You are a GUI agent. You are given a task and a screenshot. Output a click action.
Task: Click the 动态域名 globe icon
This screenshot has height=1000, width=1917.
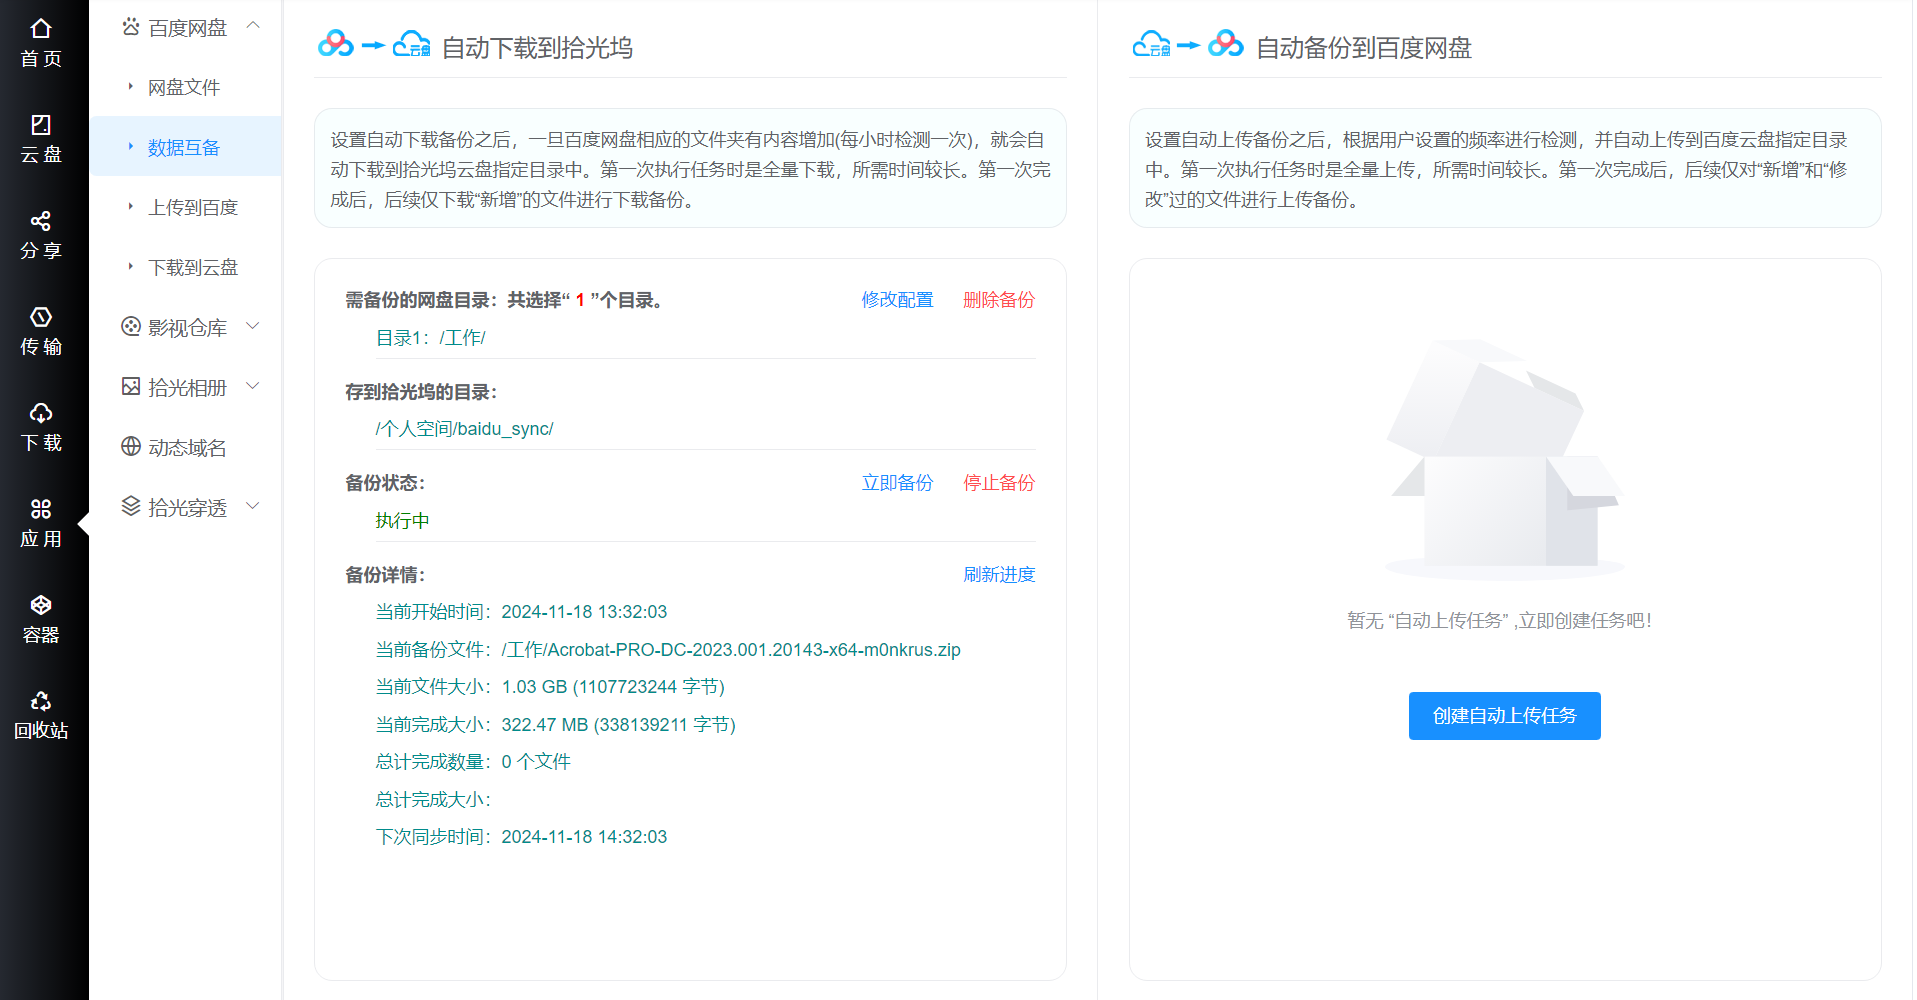[x=131, y=447]
